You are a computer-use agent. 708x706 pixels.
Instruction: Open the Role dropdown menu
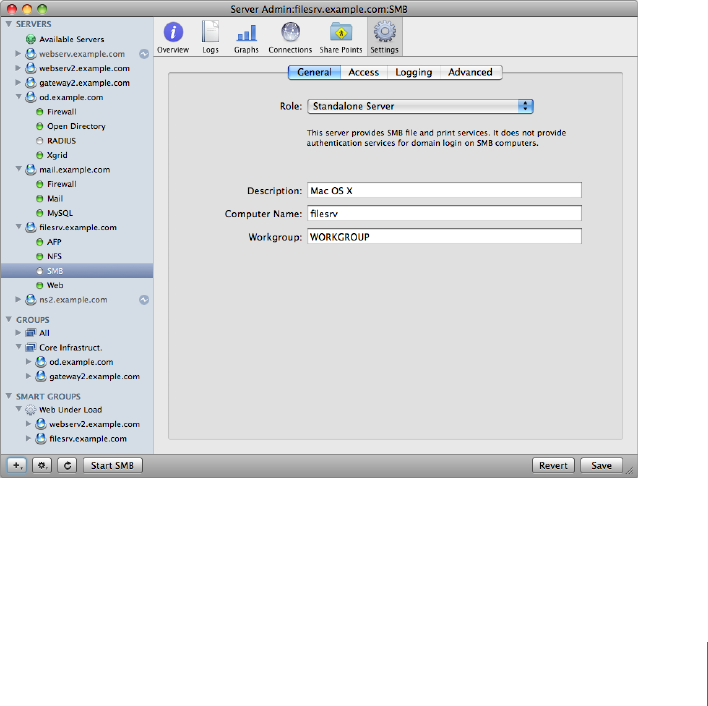point(420,106)
